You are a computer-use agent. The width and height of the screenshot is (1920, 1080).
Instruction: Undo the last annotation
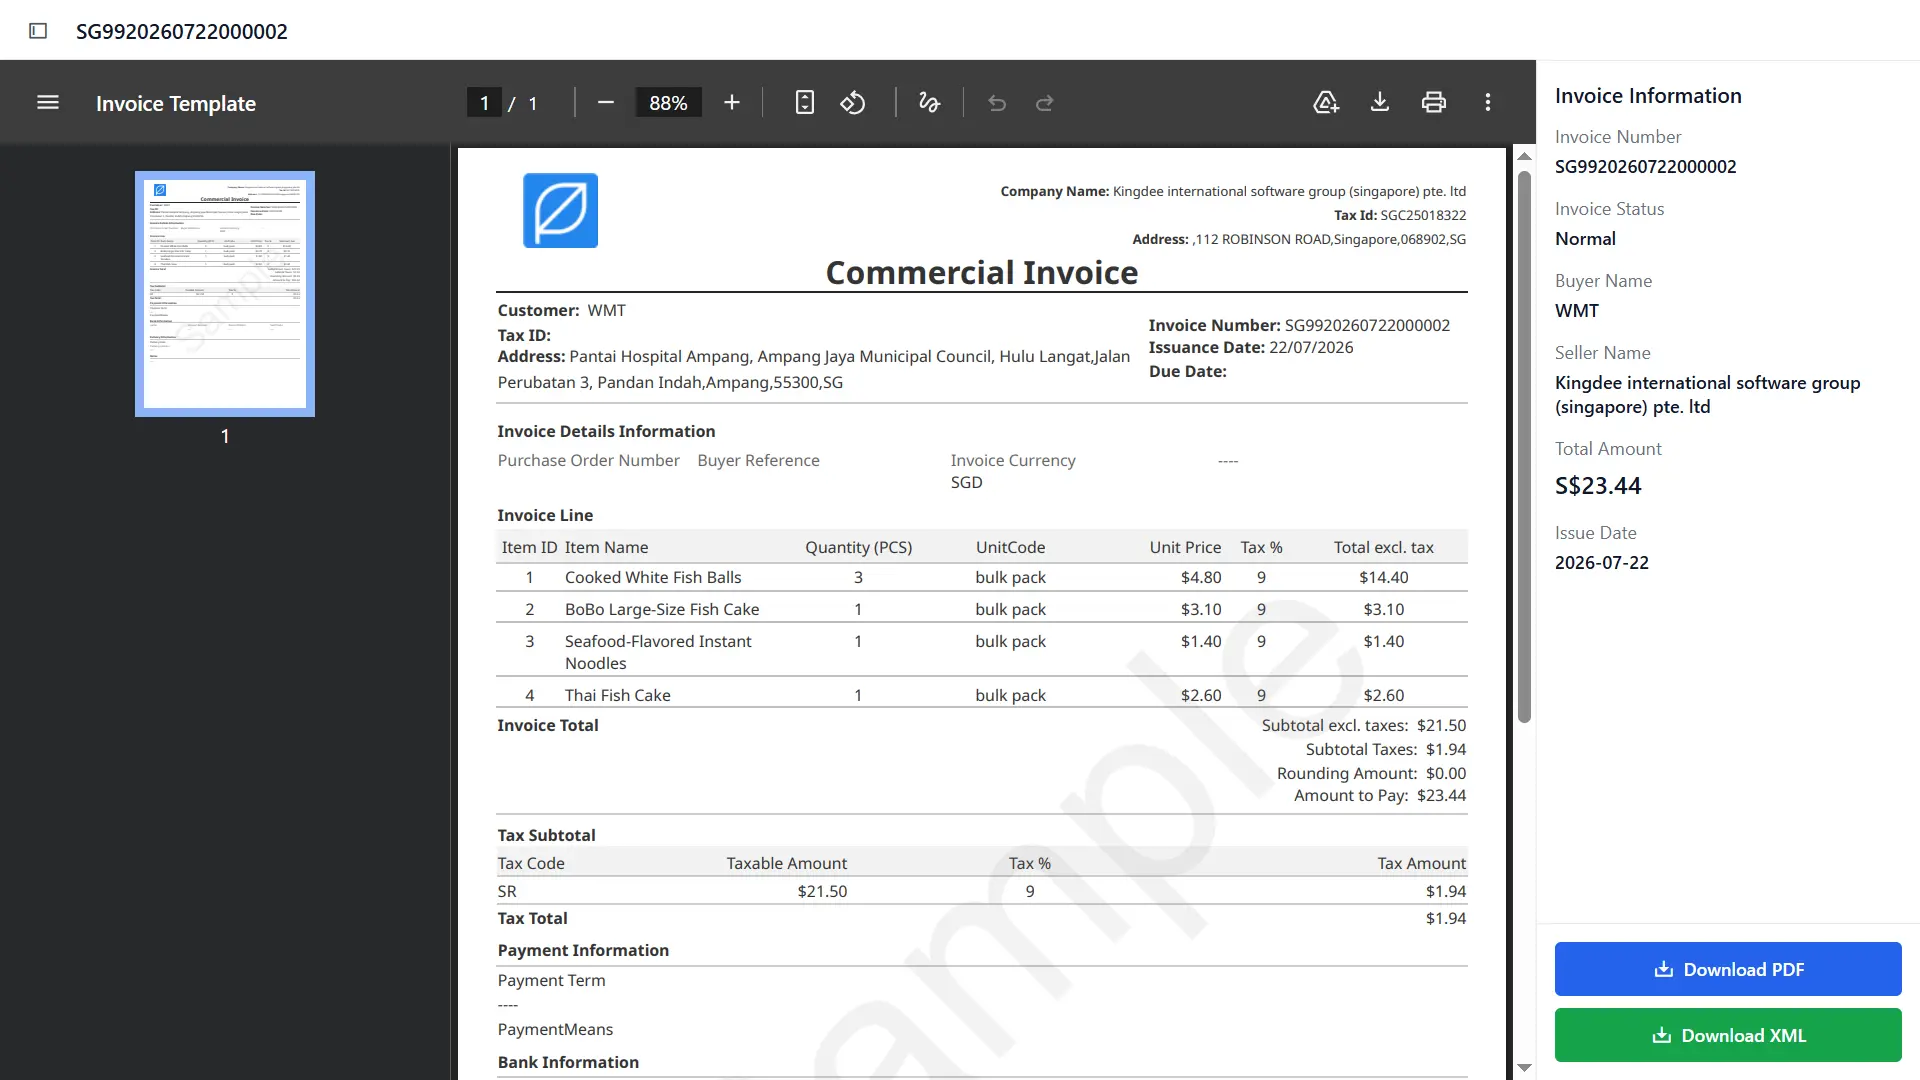point(997,103)
